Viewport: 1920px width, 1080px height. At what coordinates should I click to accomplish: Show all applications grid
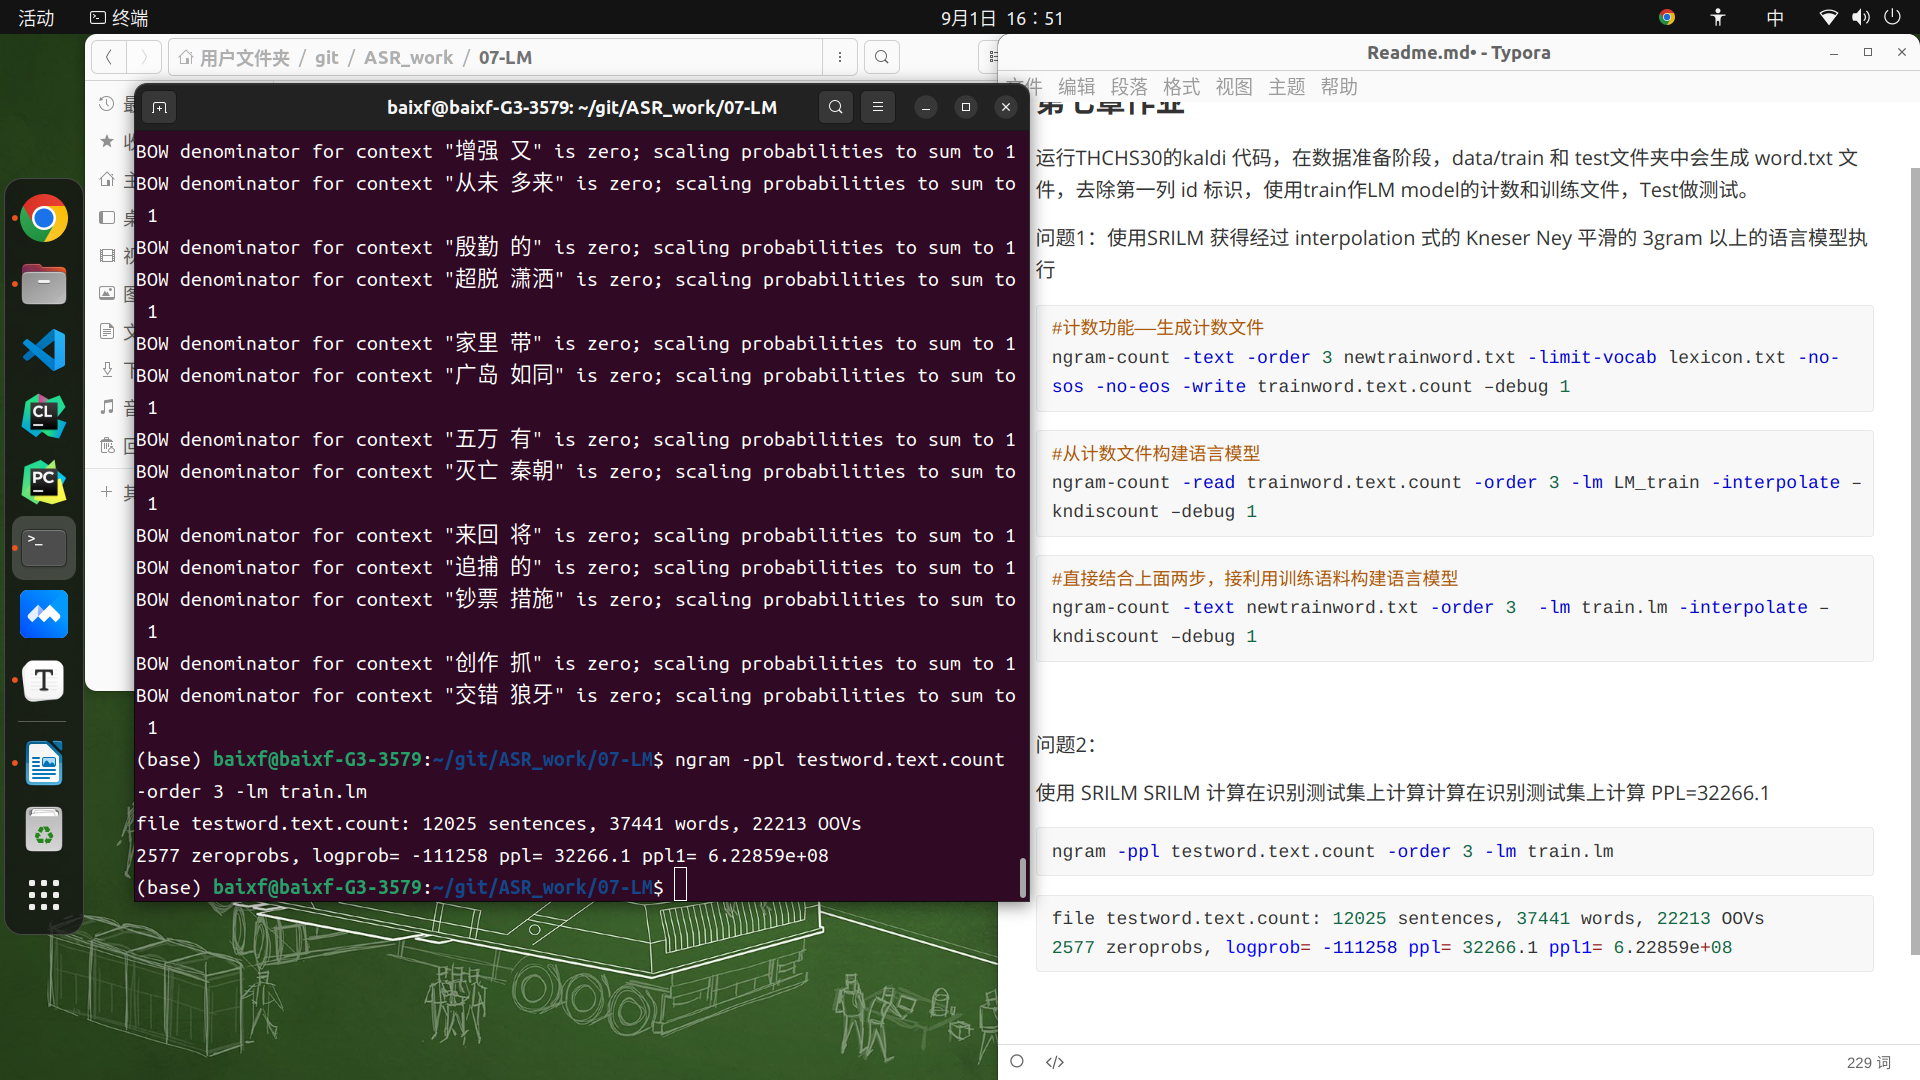tap(44, 895)
